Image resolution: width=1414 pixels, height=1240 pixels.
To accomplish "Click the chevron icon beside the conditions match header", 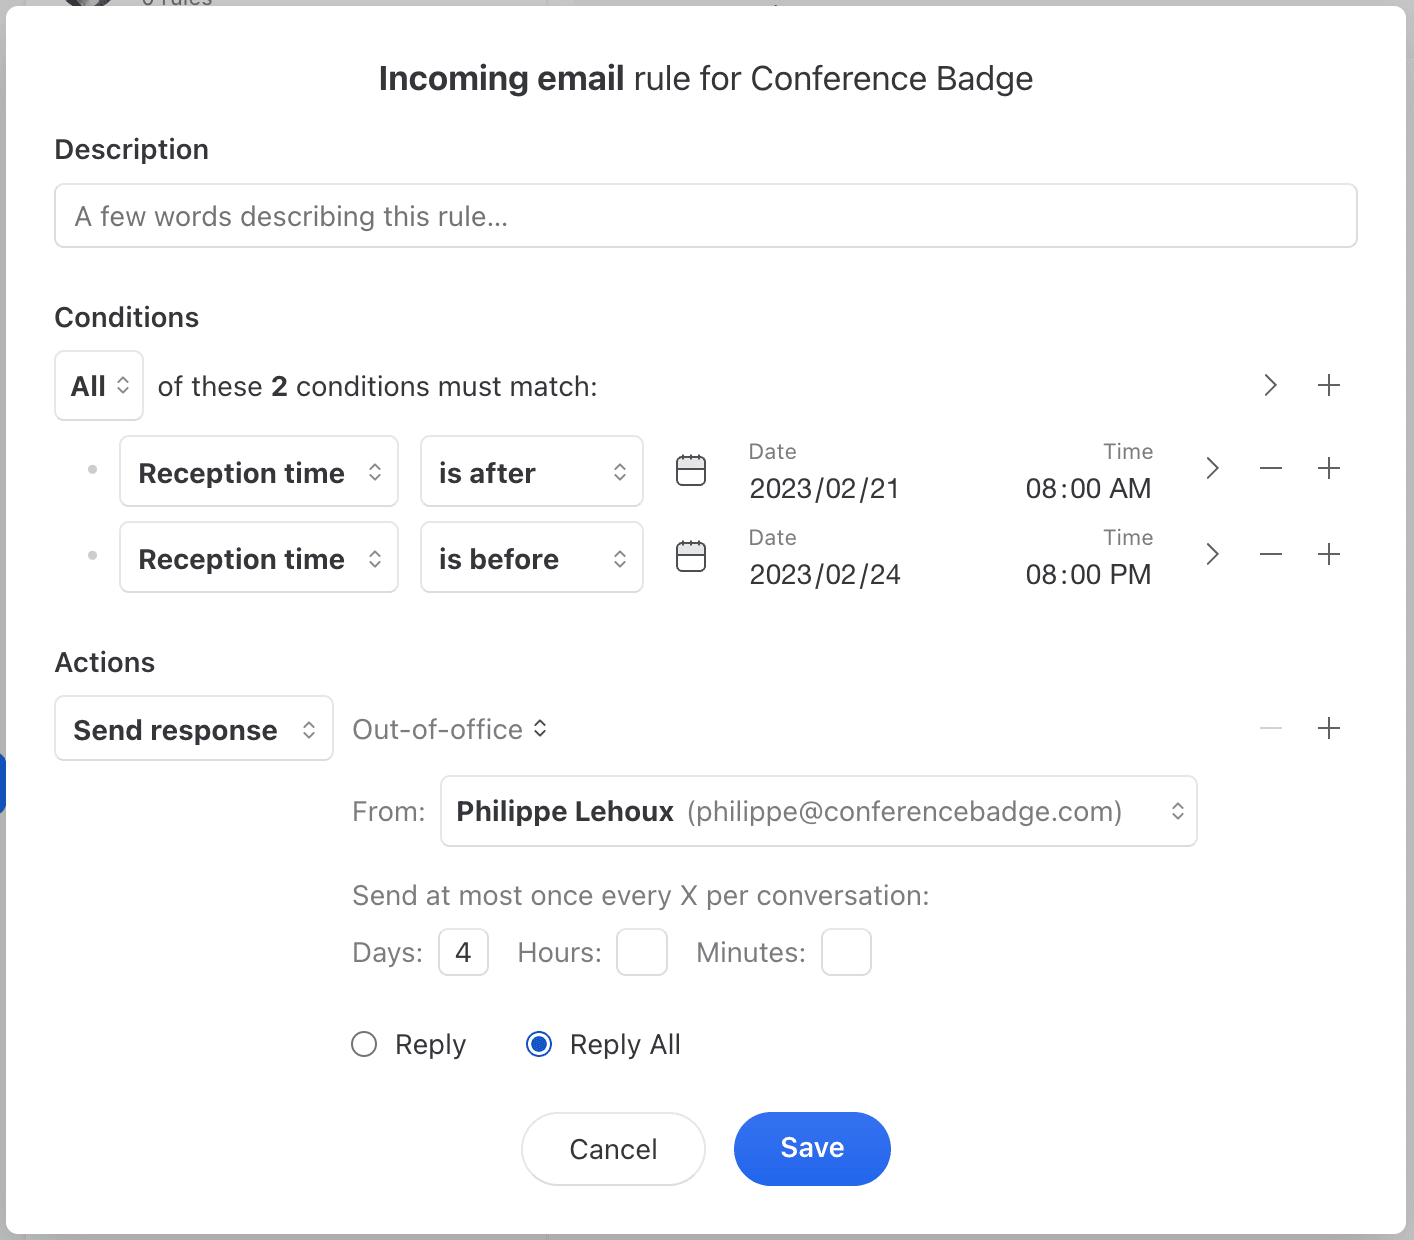I will coord(1270,385).
